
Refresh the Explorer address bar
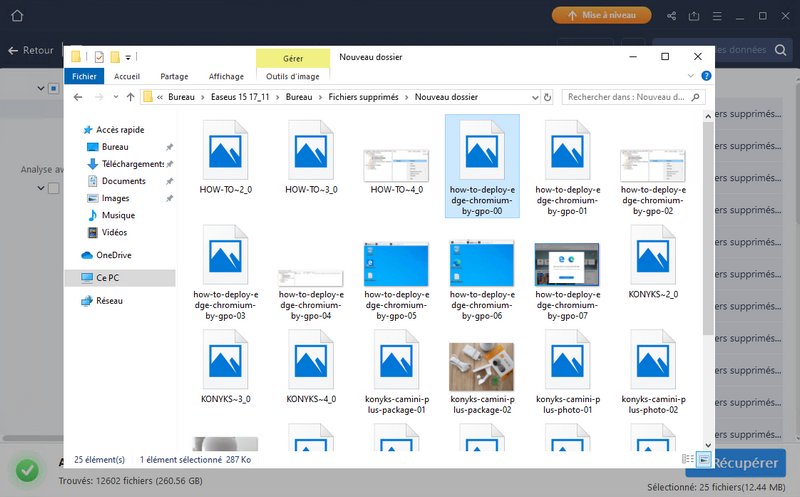pos(547,97)
